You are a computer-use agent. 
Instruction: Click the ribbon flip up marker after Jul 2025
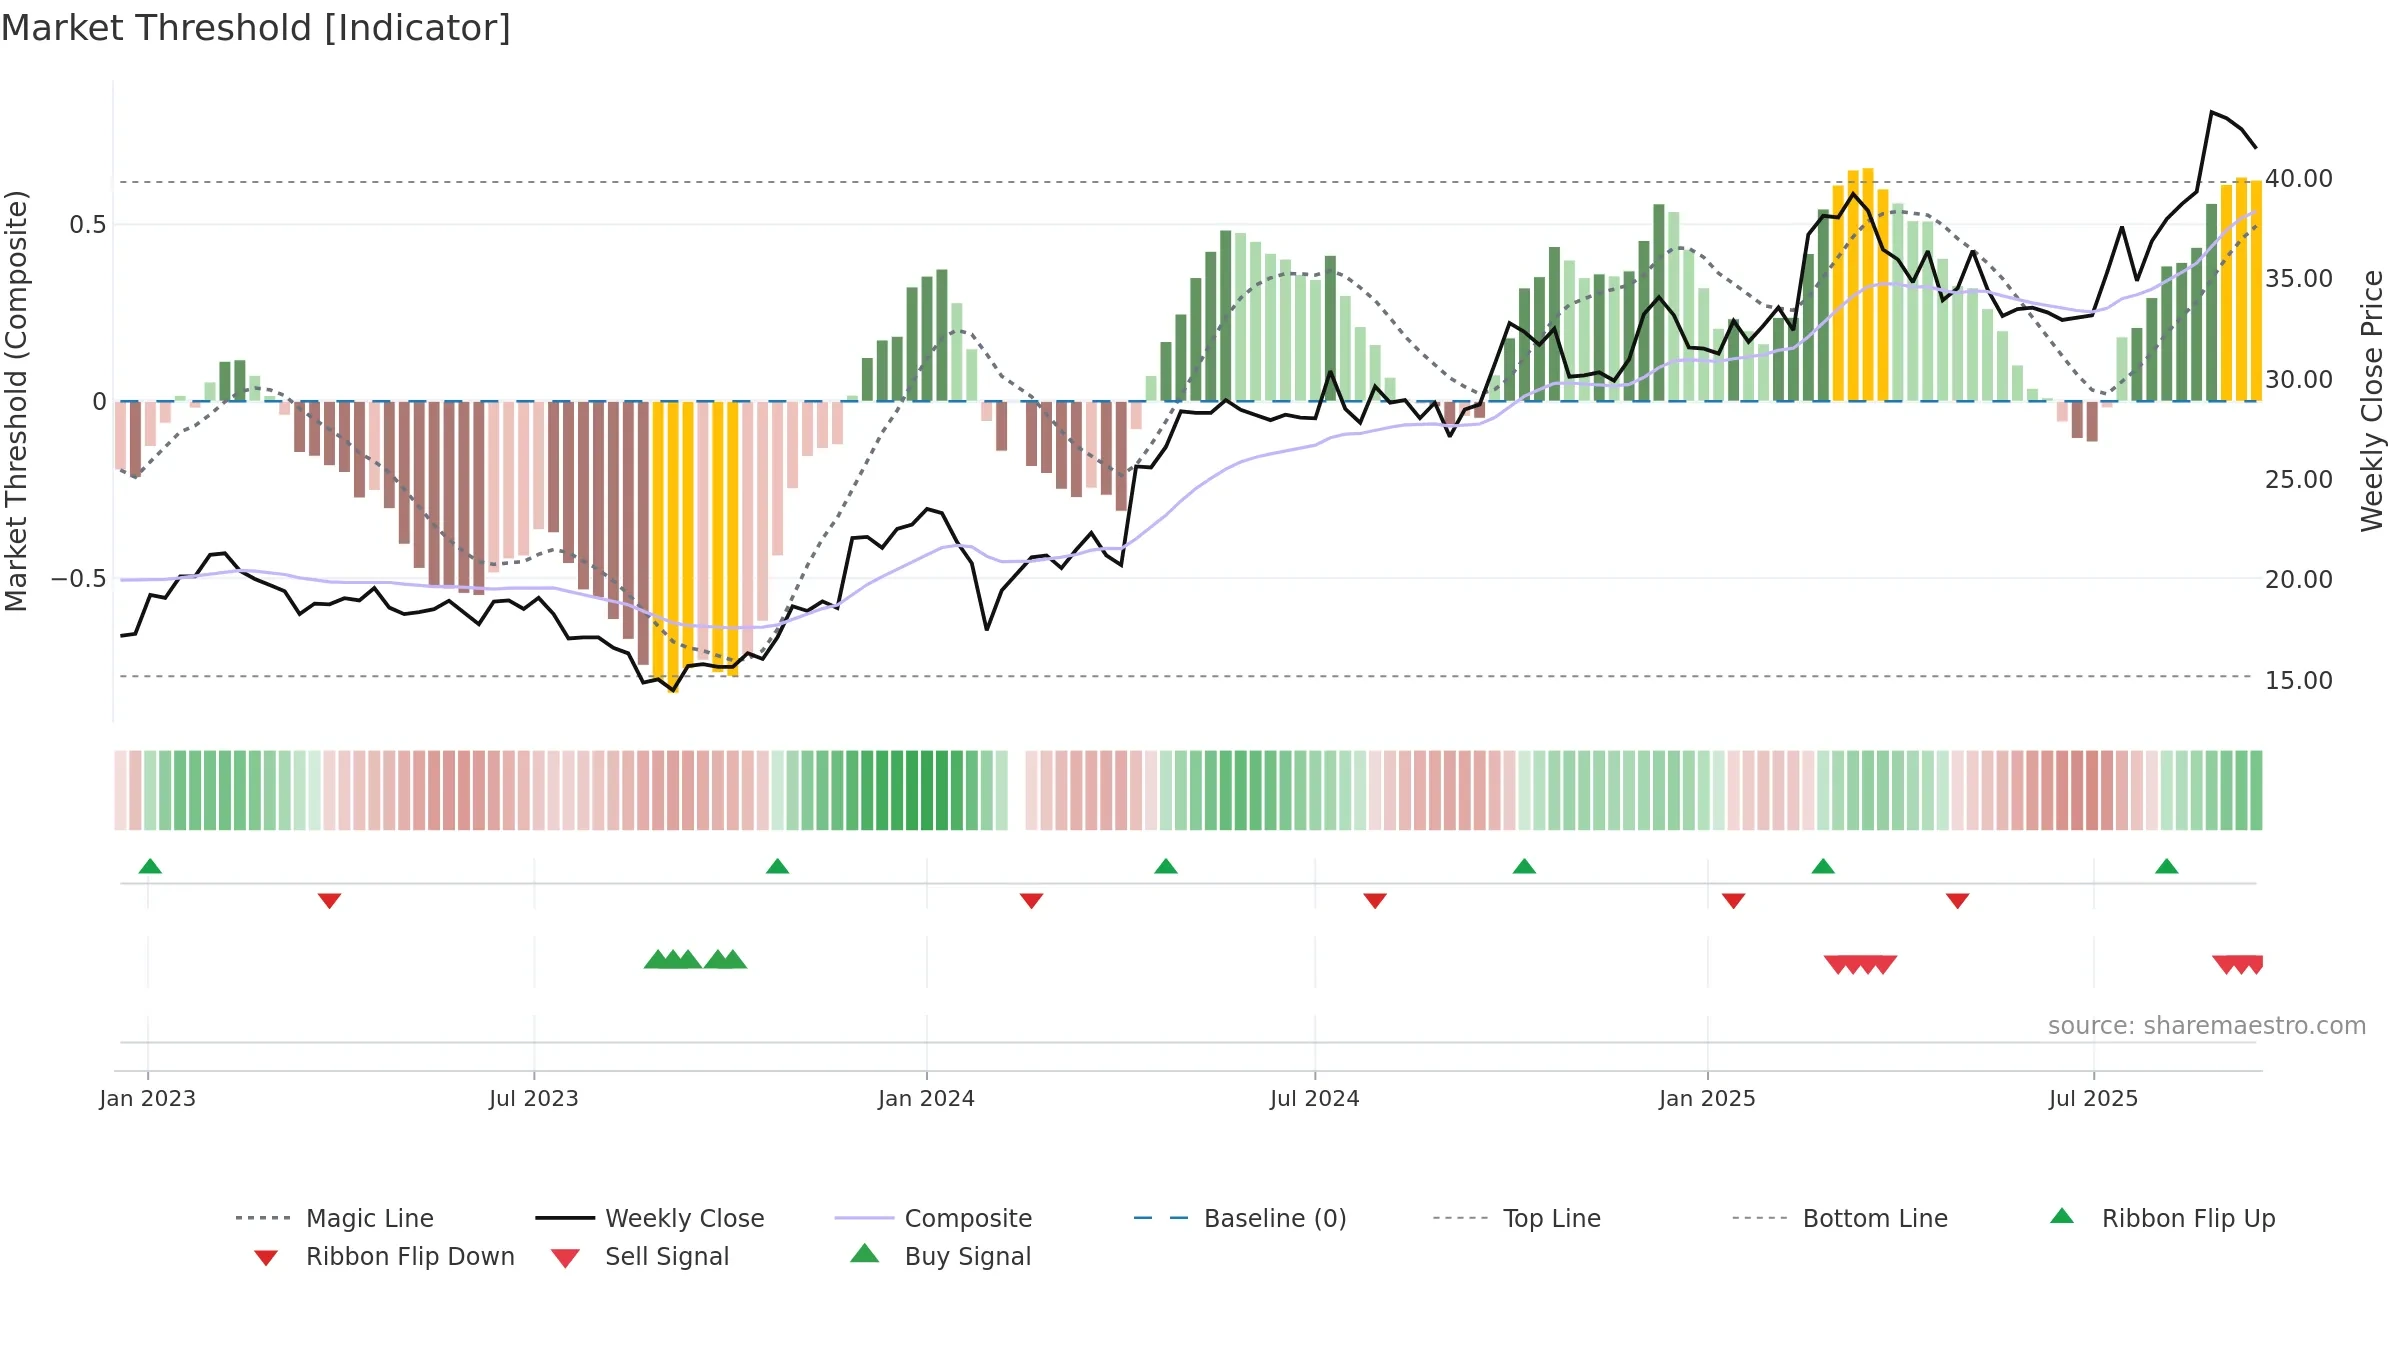click(x=2167, y=866)
